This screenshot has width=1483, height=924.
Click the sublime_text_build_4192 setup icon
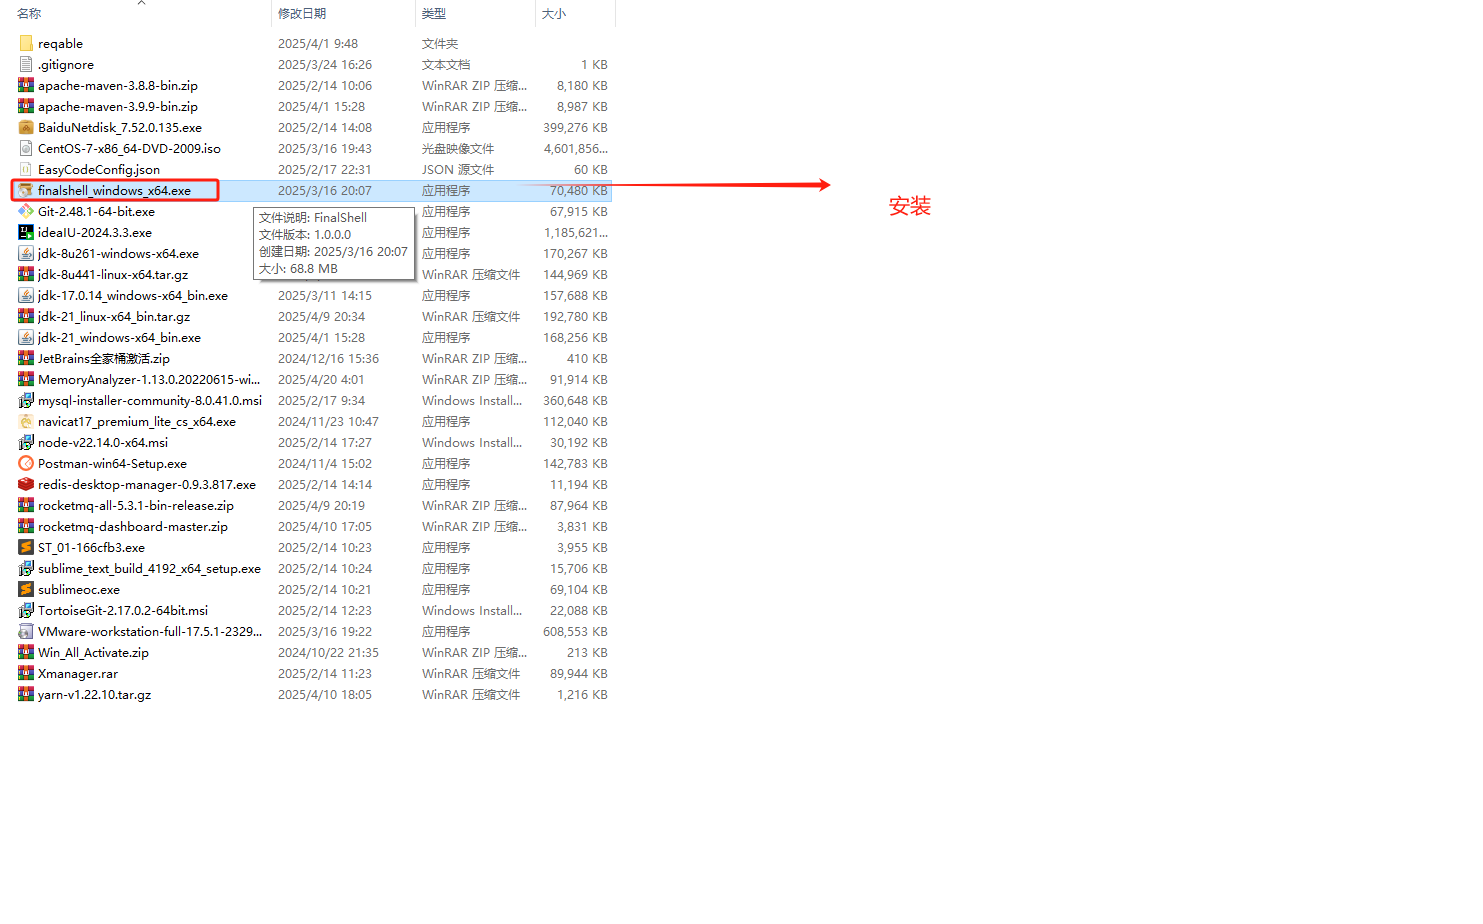pos(26,568)
